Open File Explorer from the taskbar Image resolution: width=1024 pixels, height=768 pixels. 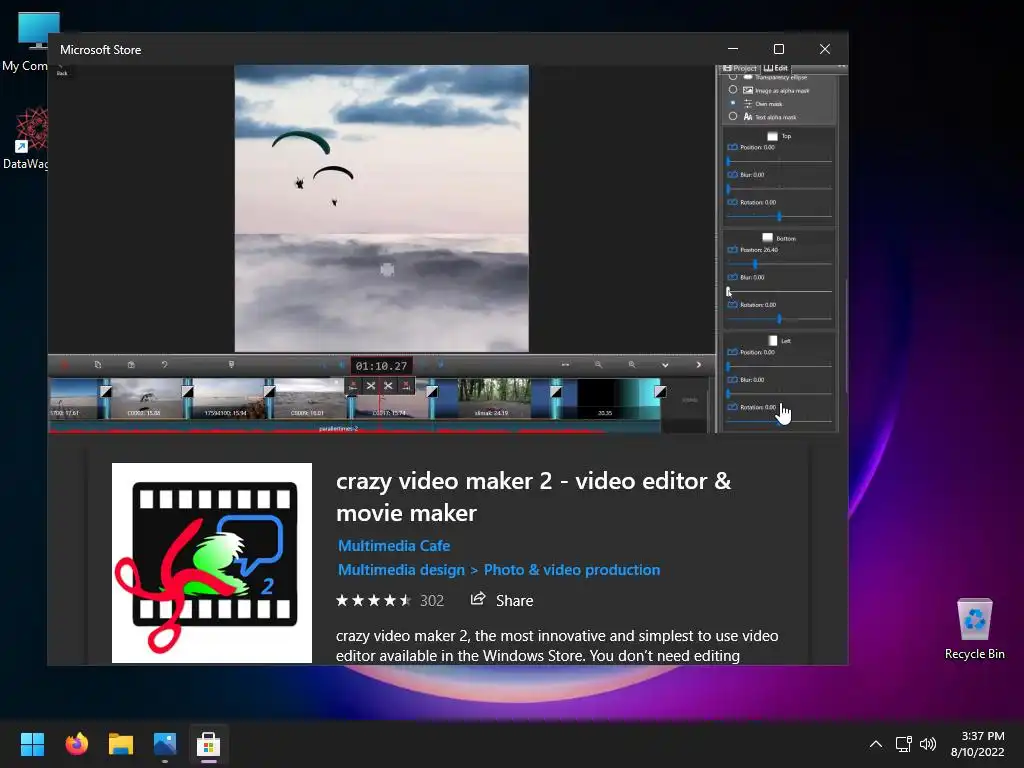121,744
